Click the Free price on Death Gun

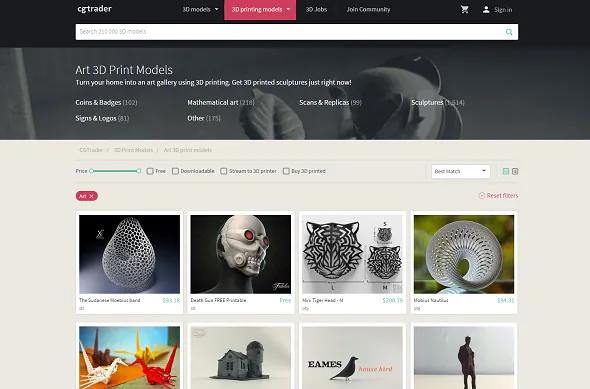click(x=285, y=301)
